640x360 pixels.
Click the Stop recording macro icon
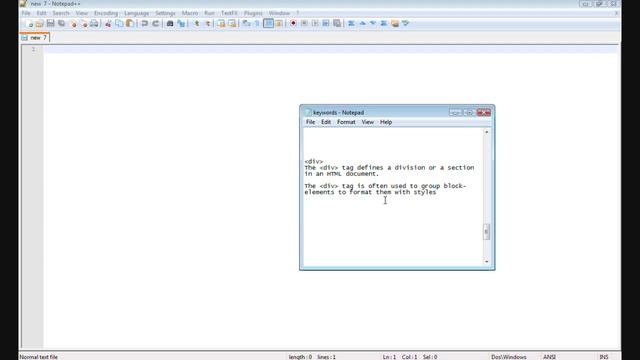pyautogui.click(x=304, y=24)
